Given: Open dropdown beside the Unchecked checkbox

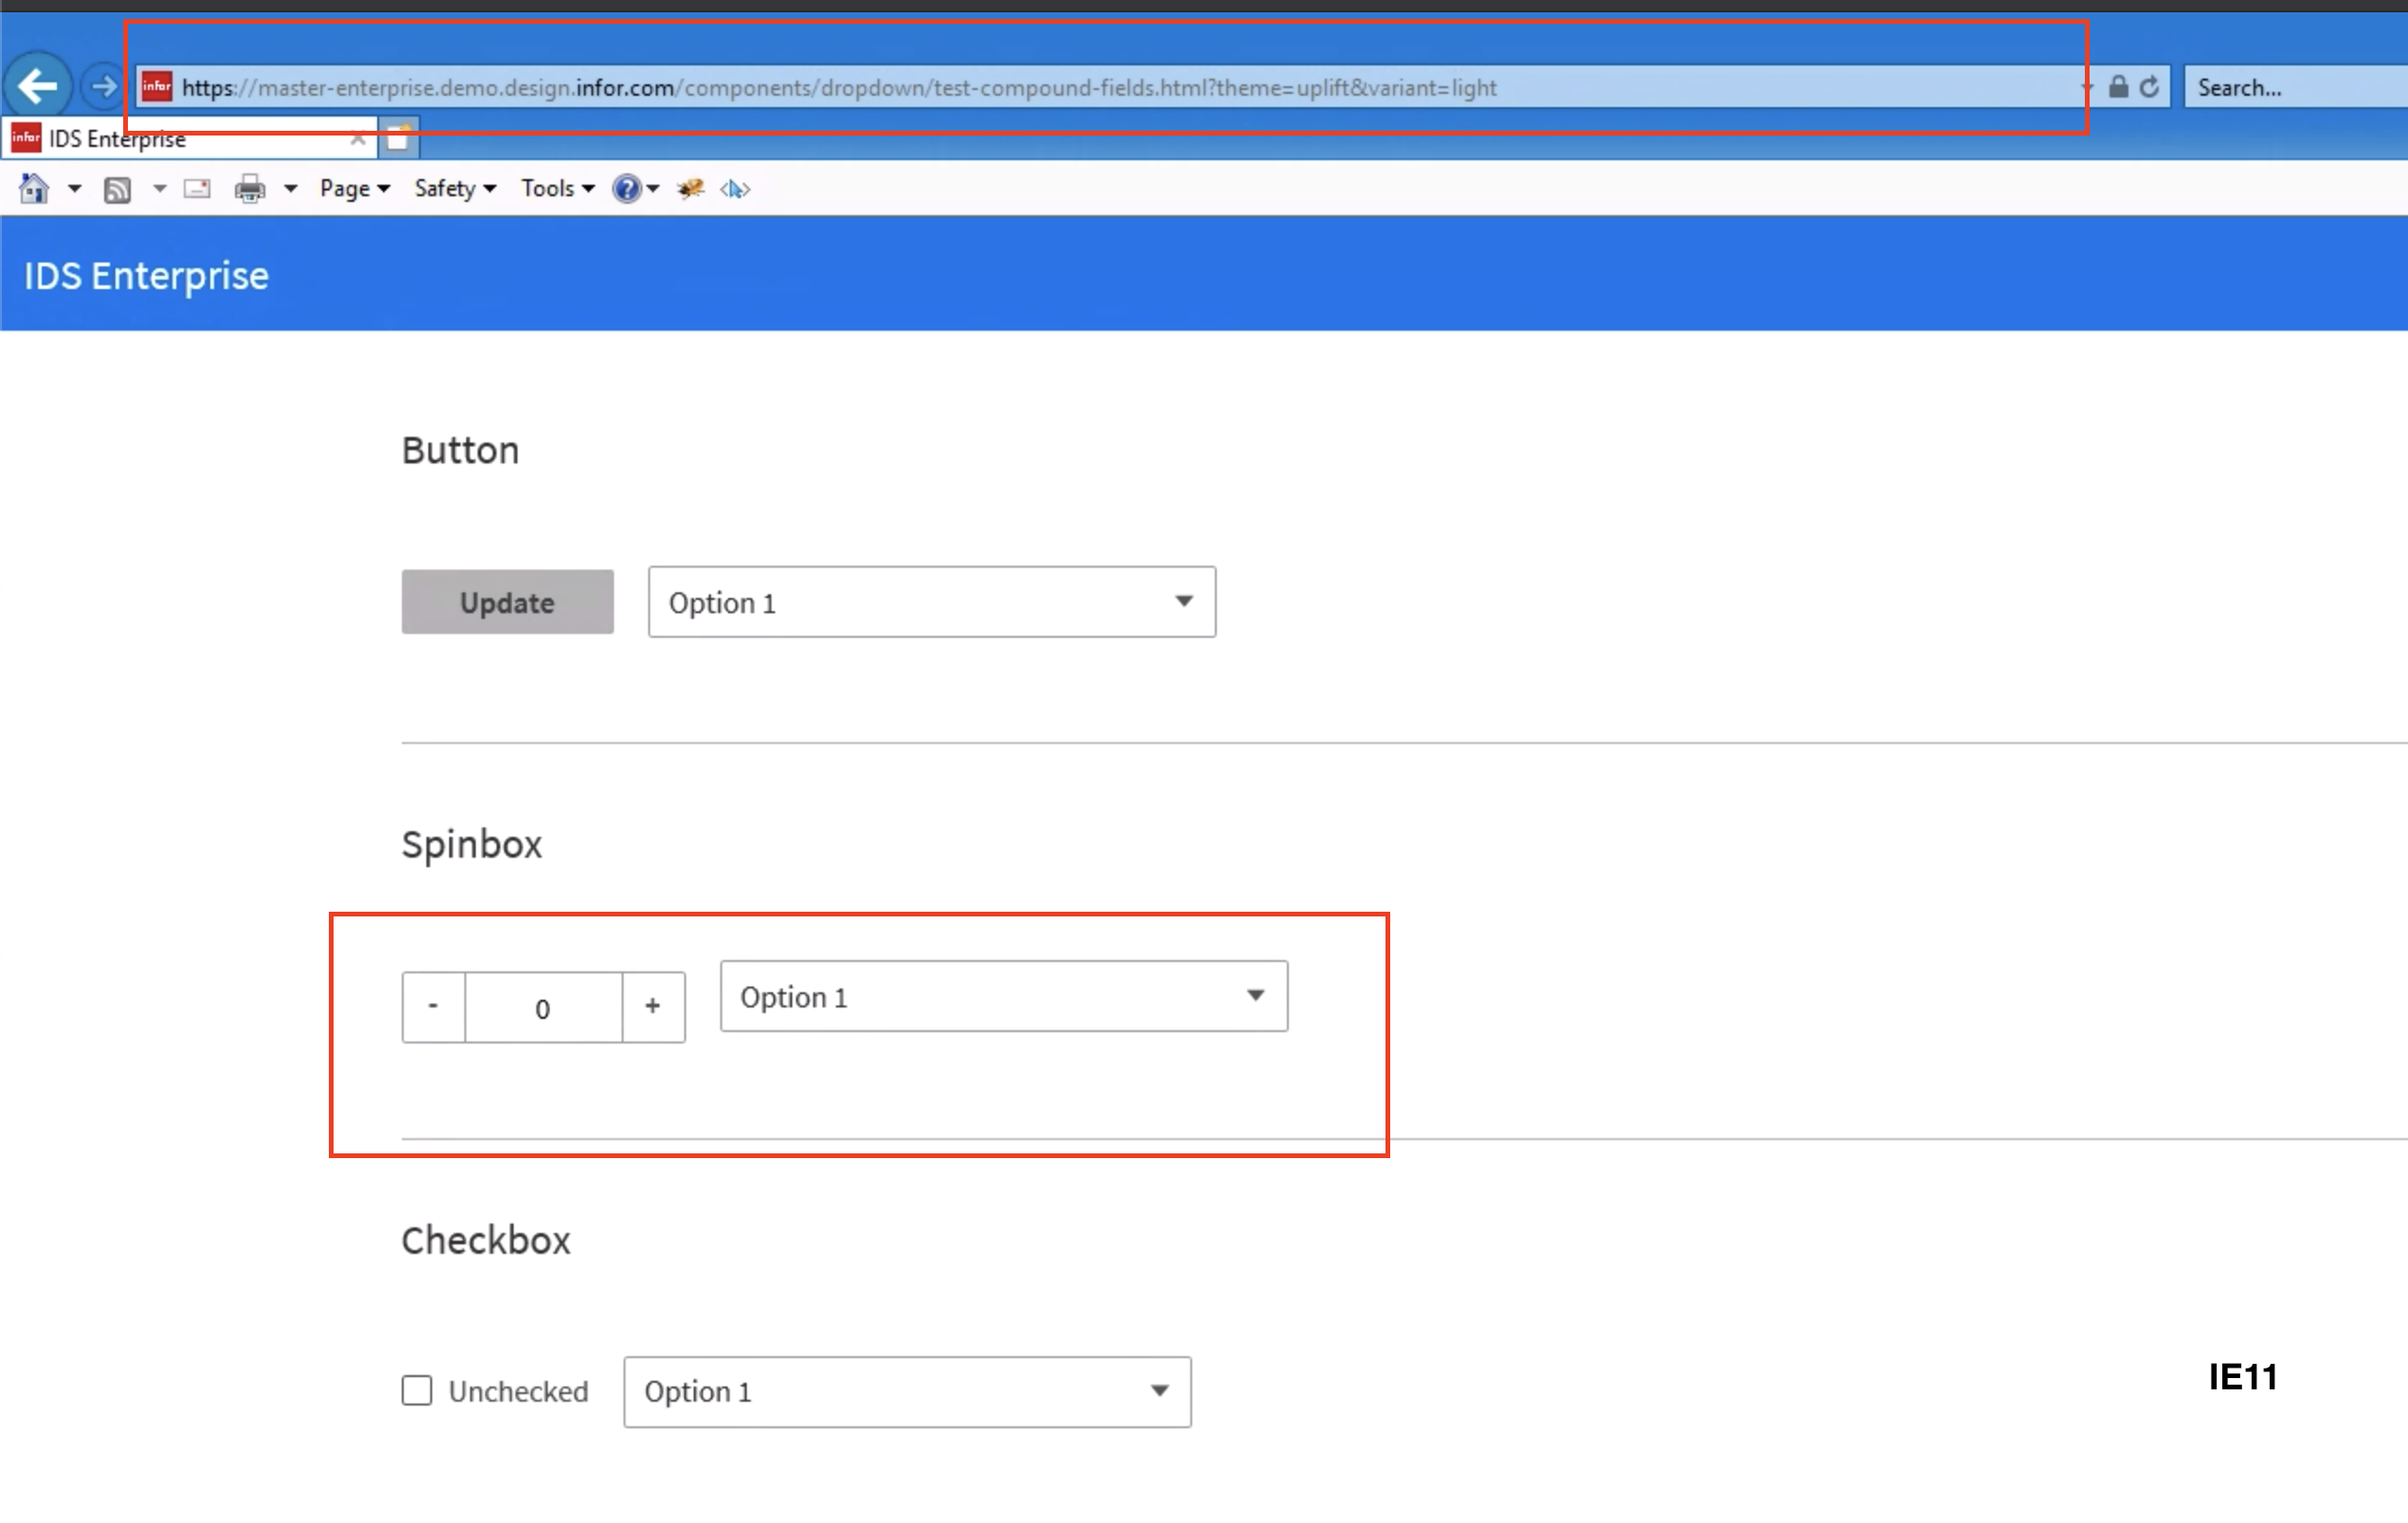Looking at the screenshot, I should 906,1391.
